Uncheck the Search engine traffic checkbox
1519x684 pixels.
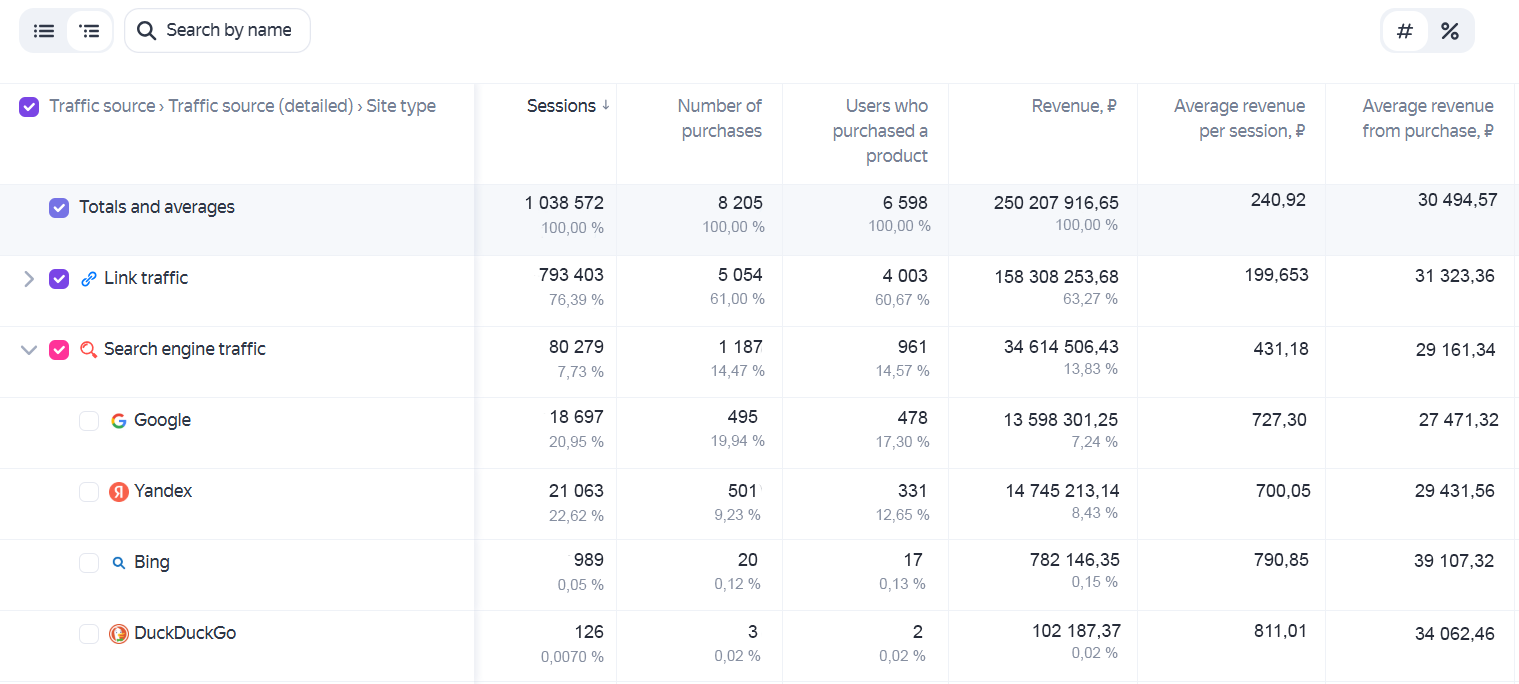coord(59,350)
